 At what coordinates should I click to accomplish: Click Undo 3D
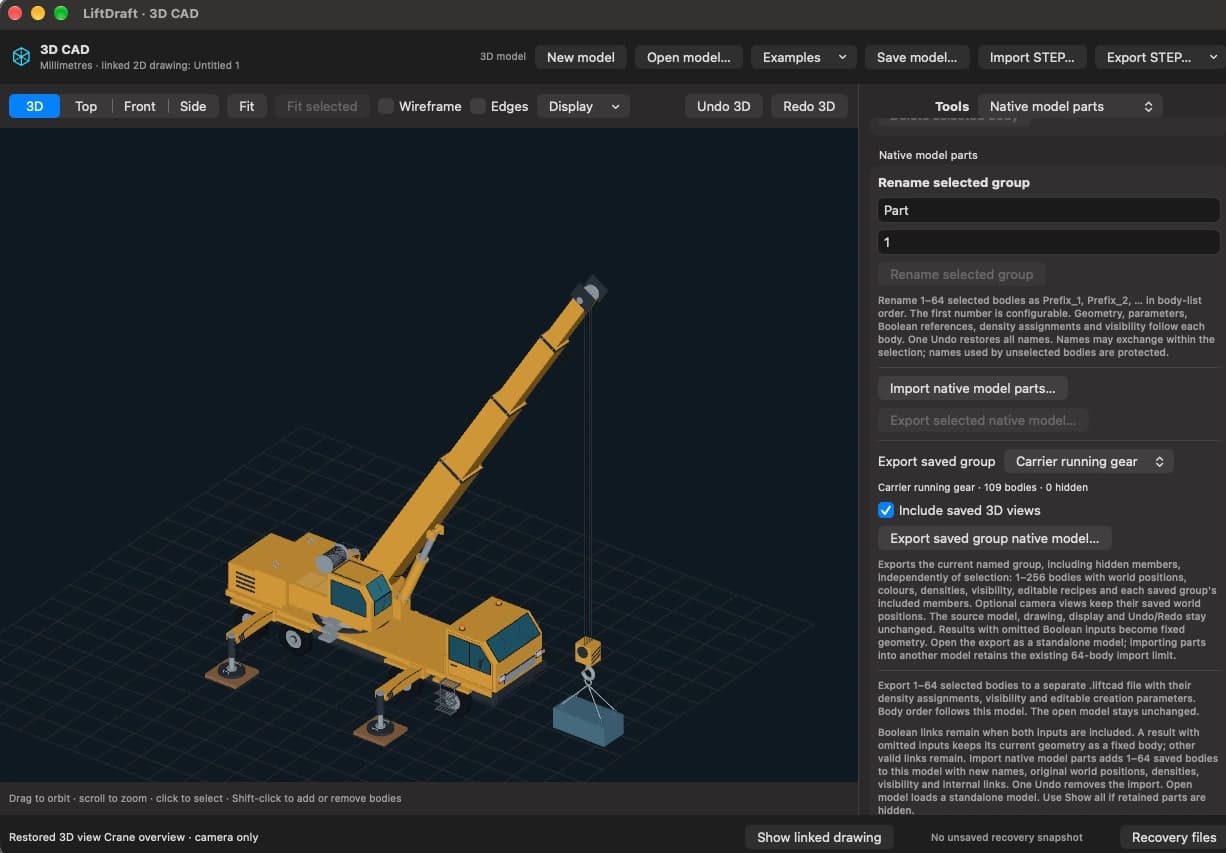pyautogui.click(x=724, y=106)
